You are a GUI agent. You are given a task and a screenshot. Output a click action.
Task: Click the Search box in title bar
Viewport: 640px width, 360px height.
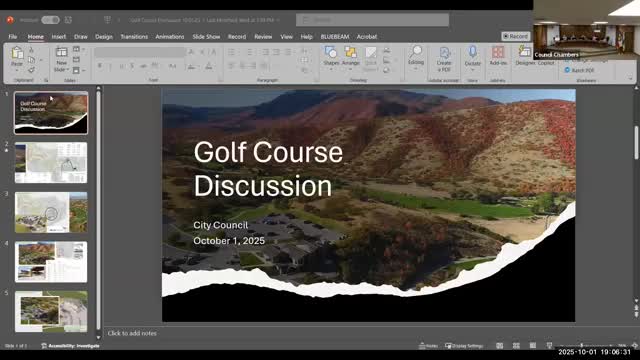372,20
